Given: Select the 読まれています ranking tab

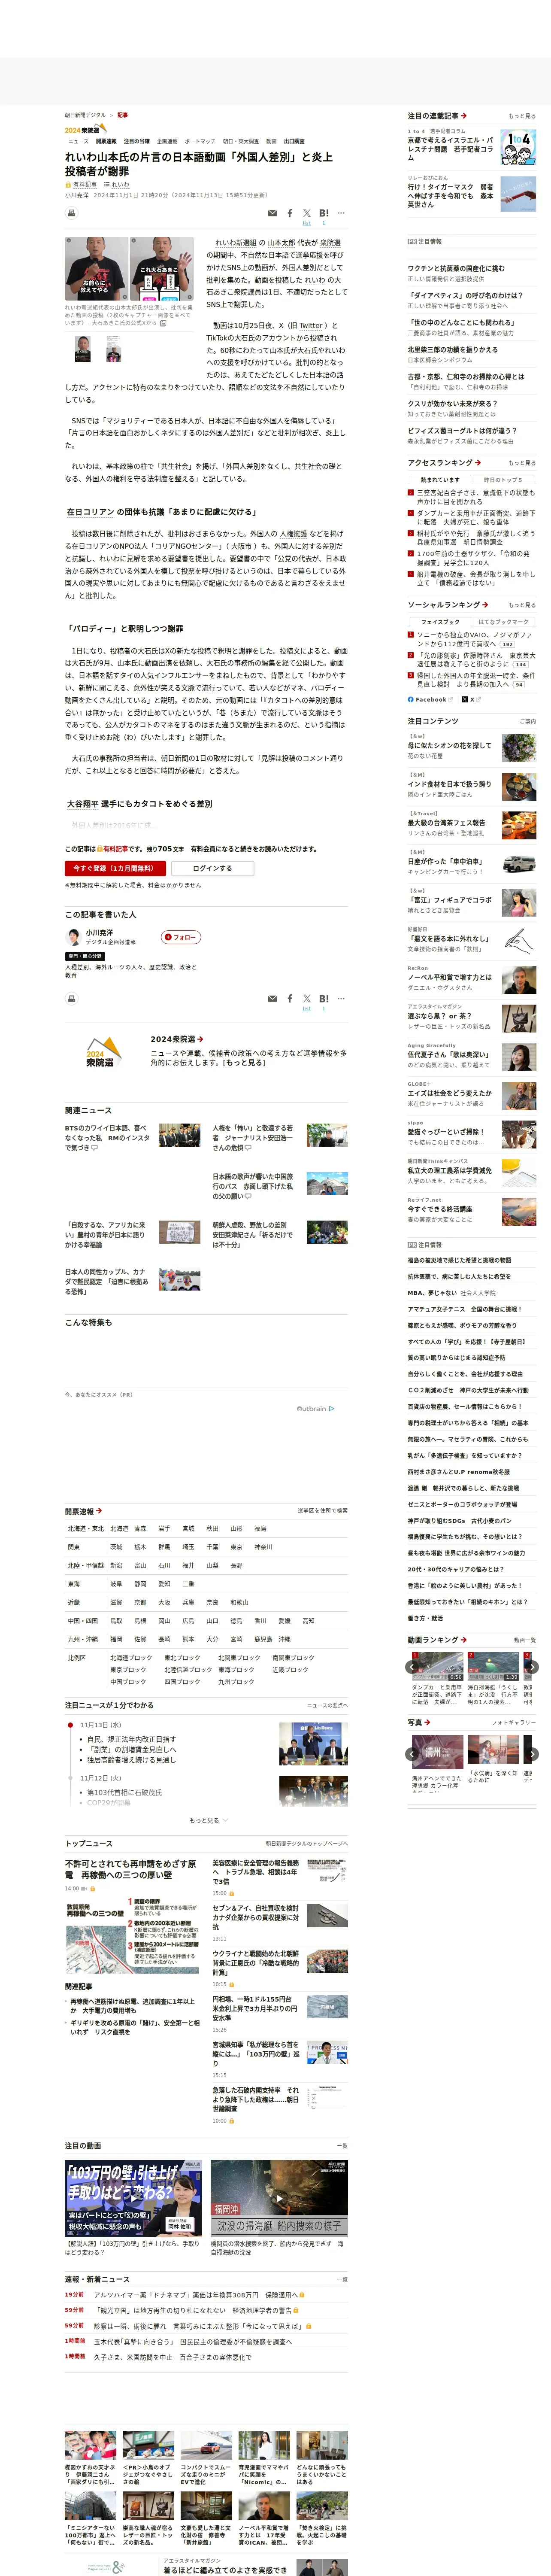Looking at the screenshot, I should tap(440, 480).
